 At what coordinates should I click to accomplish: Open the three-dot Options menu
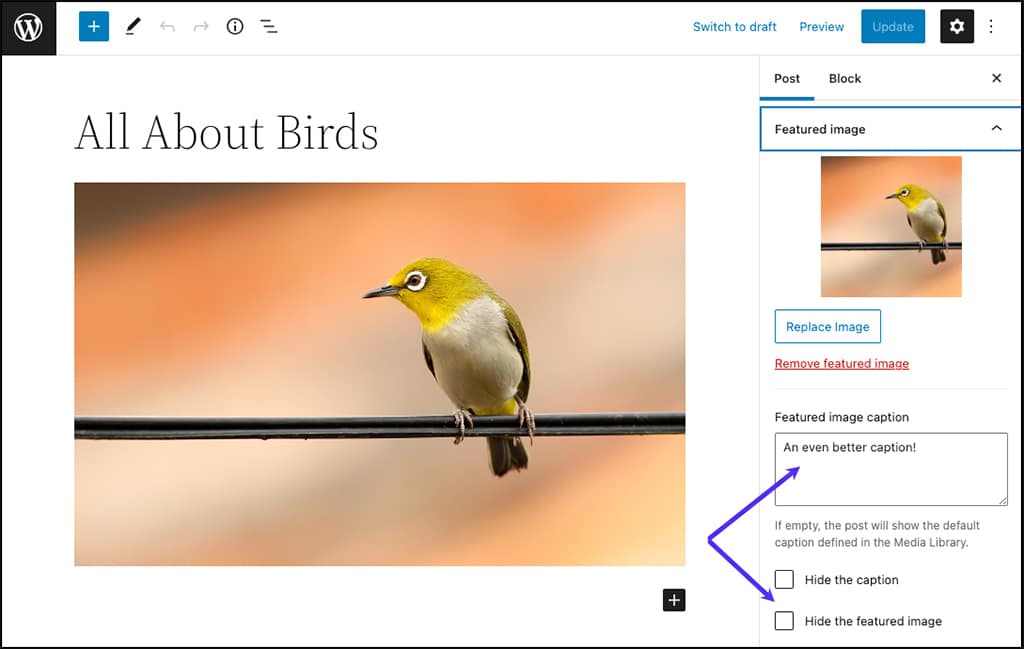(x=991, y=26)
